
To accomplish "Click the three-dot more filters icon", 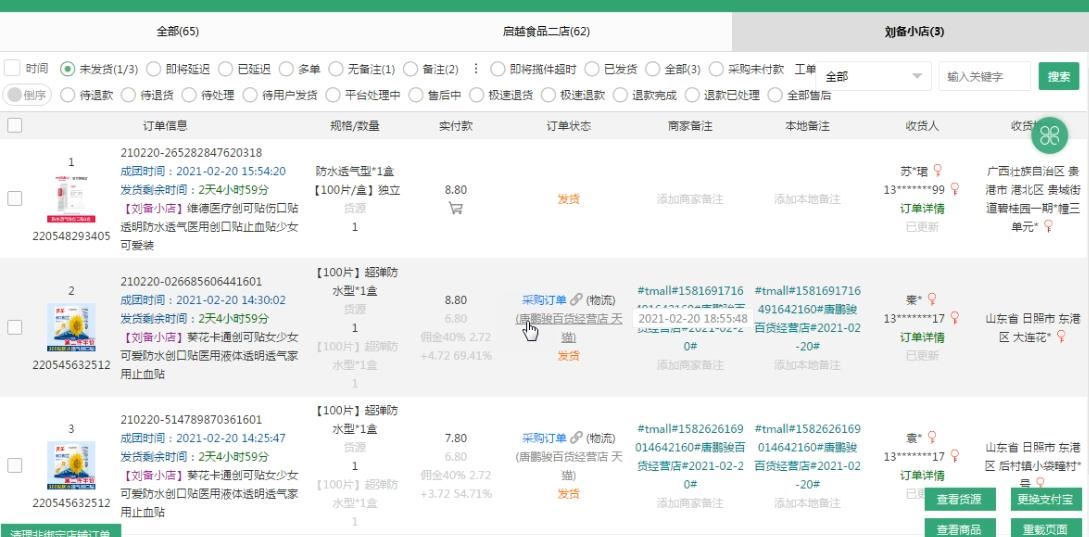I will click(x=476, y=69).
